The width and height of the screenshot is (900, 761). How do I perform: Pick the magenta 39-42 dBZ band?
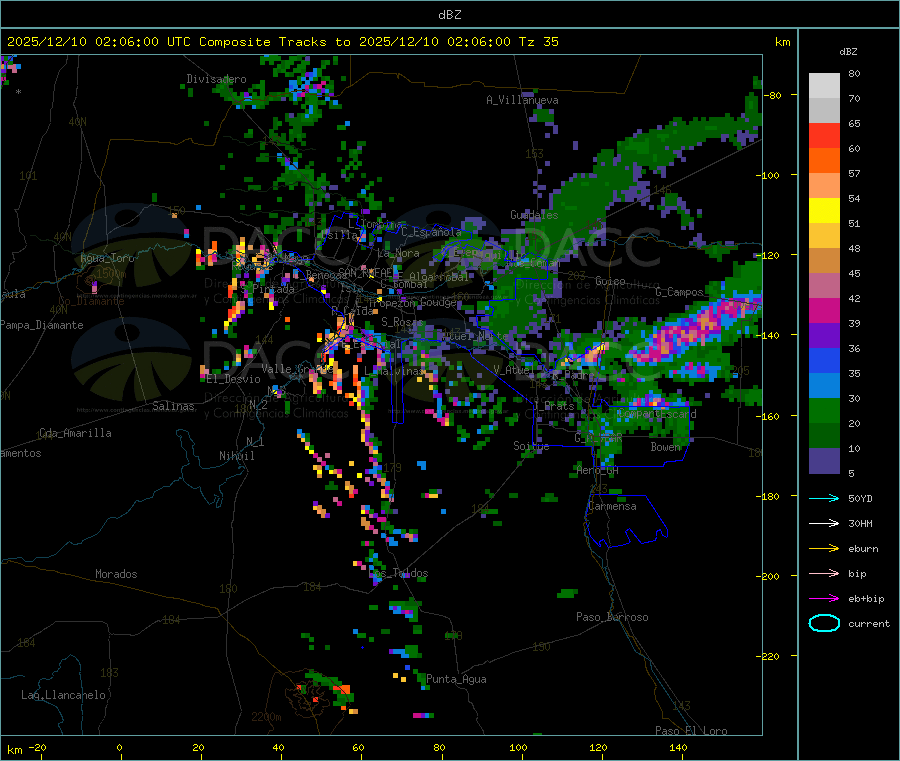[824, 310]
